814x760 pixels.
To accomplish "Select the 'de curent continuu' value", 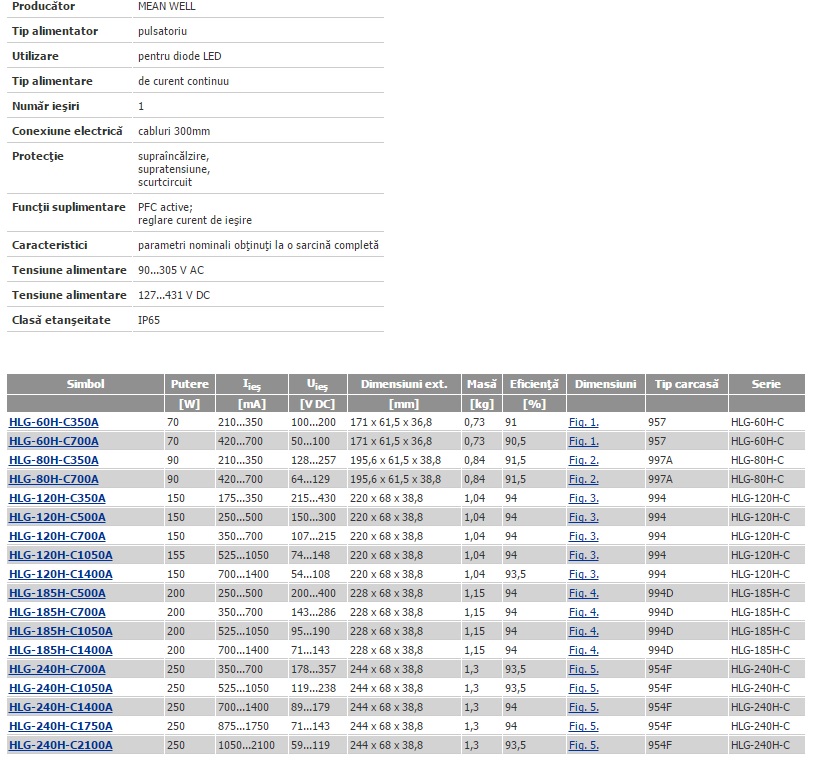I will point(183,81).
